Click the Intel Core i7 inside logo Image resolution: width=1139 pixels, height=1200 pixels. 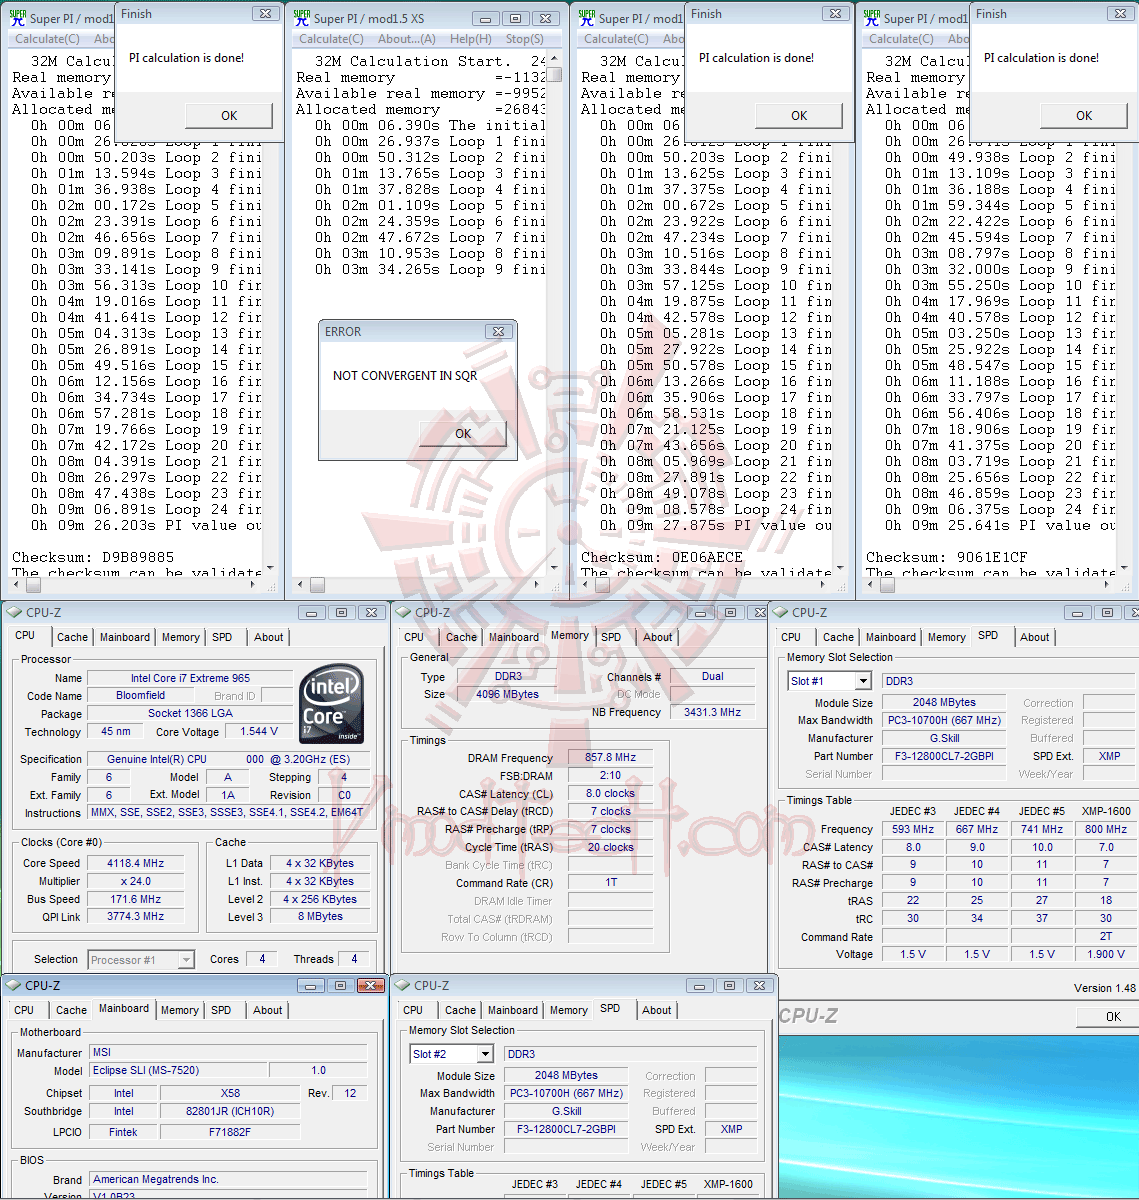(333, 703)
